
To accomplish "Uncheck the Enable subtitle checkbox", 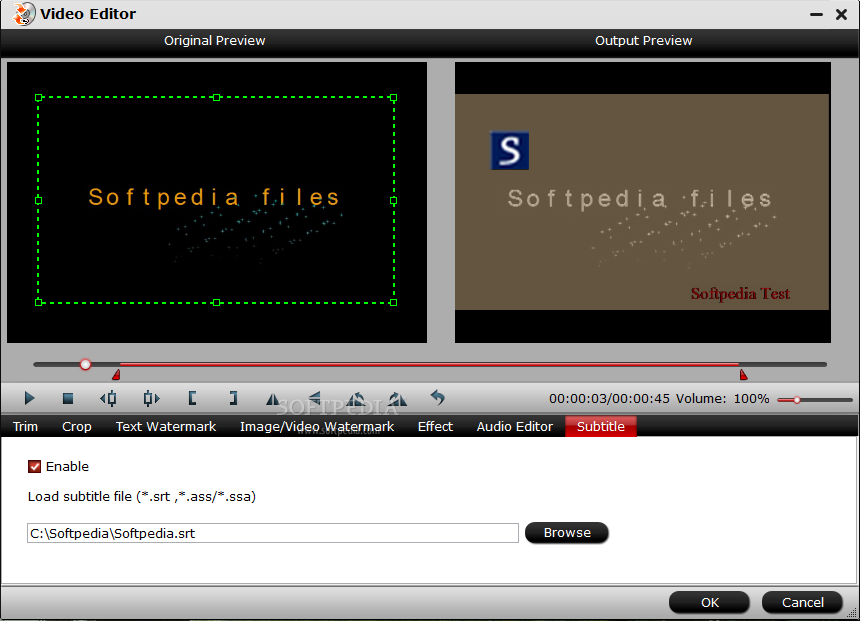I will [x=35, y=466].
